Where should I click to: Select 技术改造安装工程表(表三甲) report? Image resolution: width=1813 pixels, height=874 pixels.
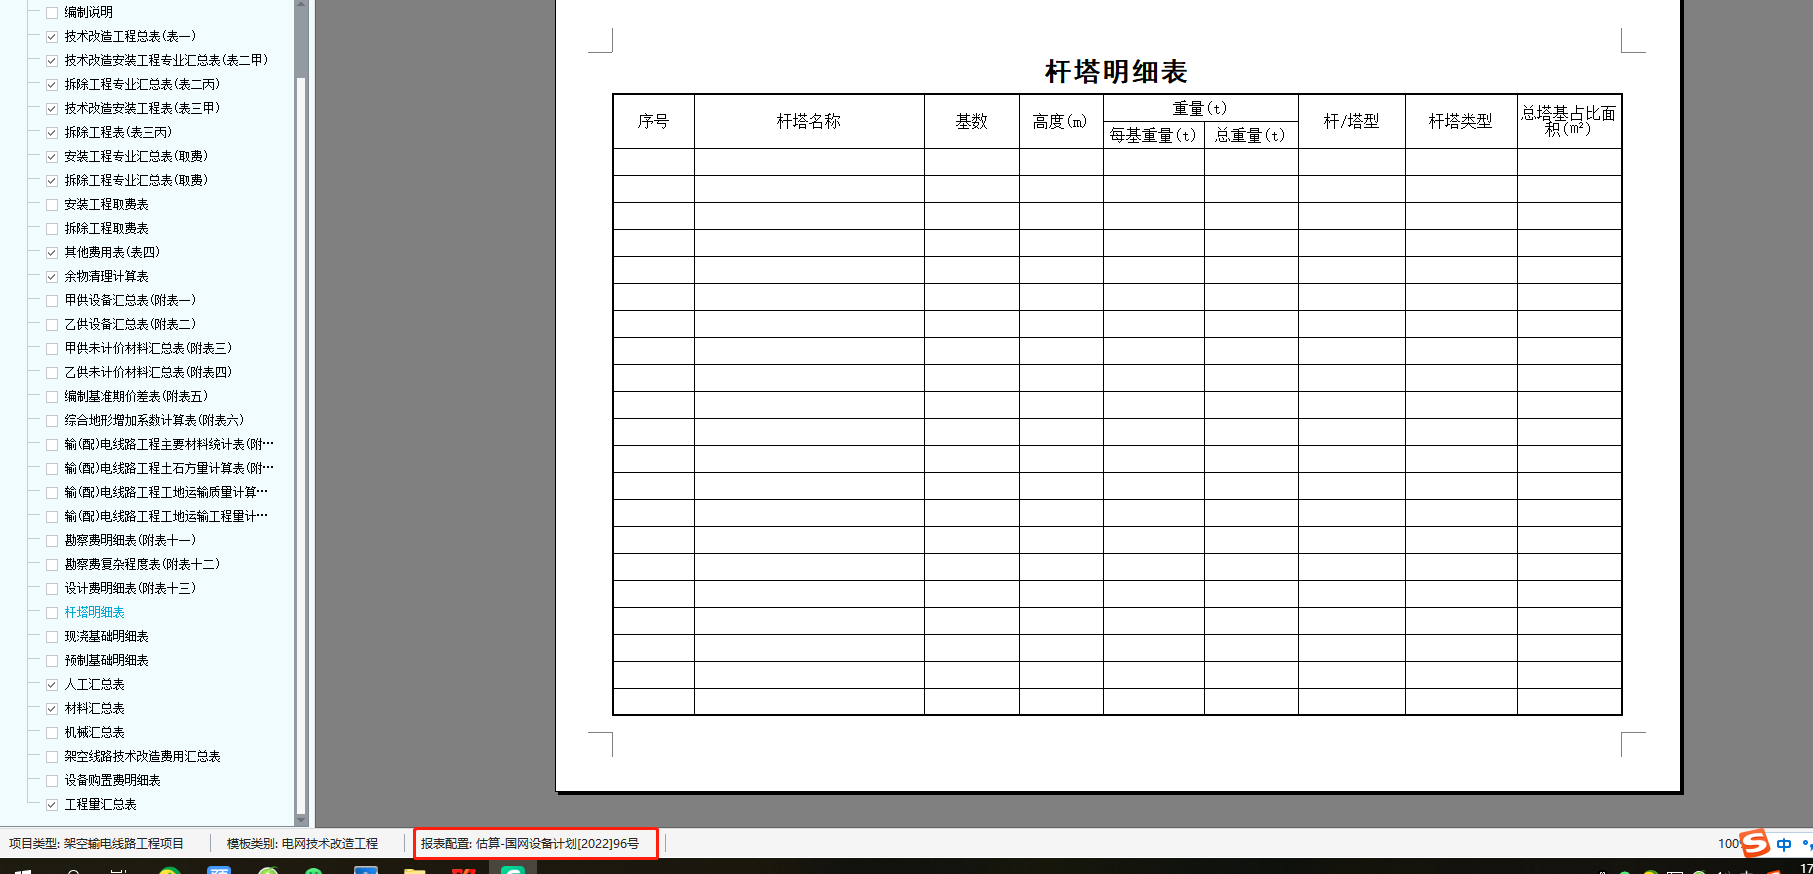142,108
